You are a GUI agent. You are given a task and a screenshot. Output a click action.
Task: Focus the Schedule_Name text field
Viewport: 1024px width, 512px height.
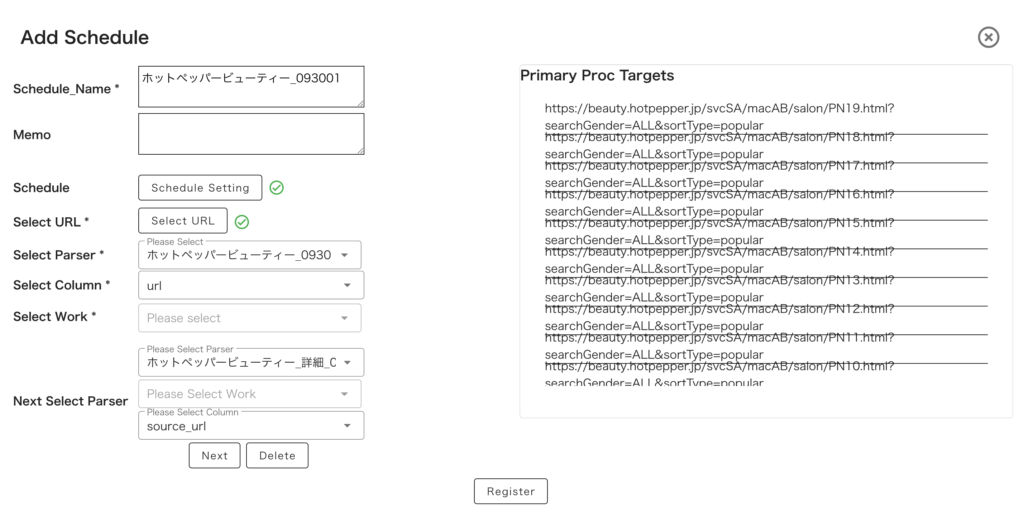[251, 86]
